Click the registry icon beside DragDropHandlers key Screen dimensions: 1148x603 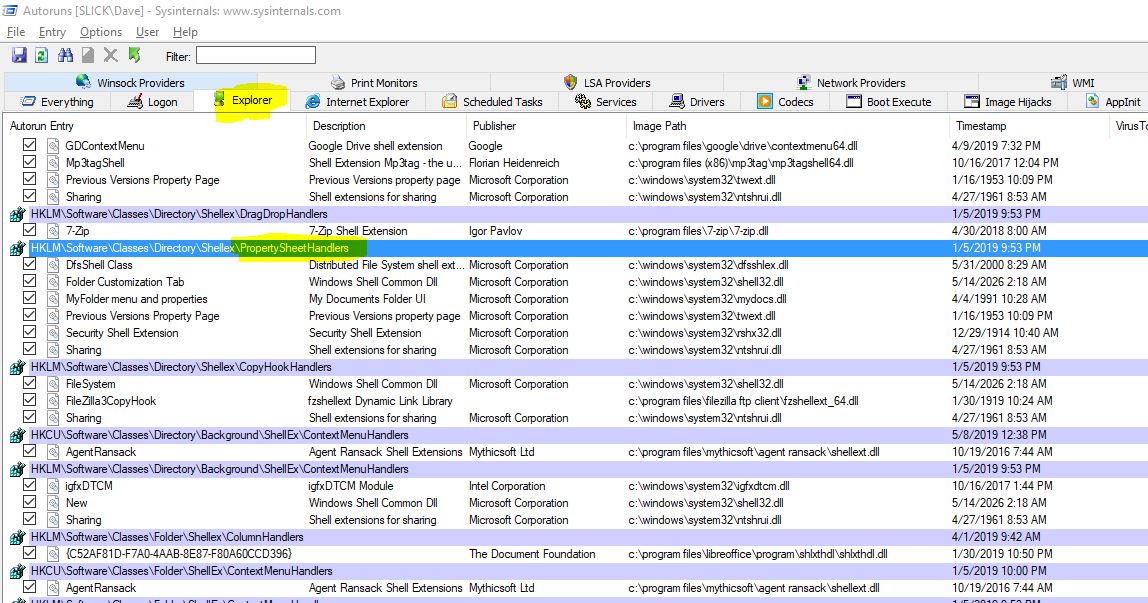click(x=18, y=214)
